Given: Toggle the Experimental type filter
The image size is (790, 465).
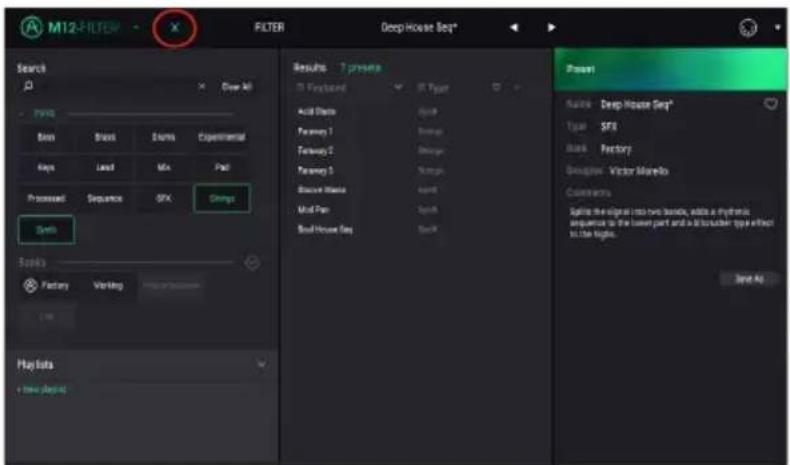Looking at the screenshot, I should (x=222, y=137).
